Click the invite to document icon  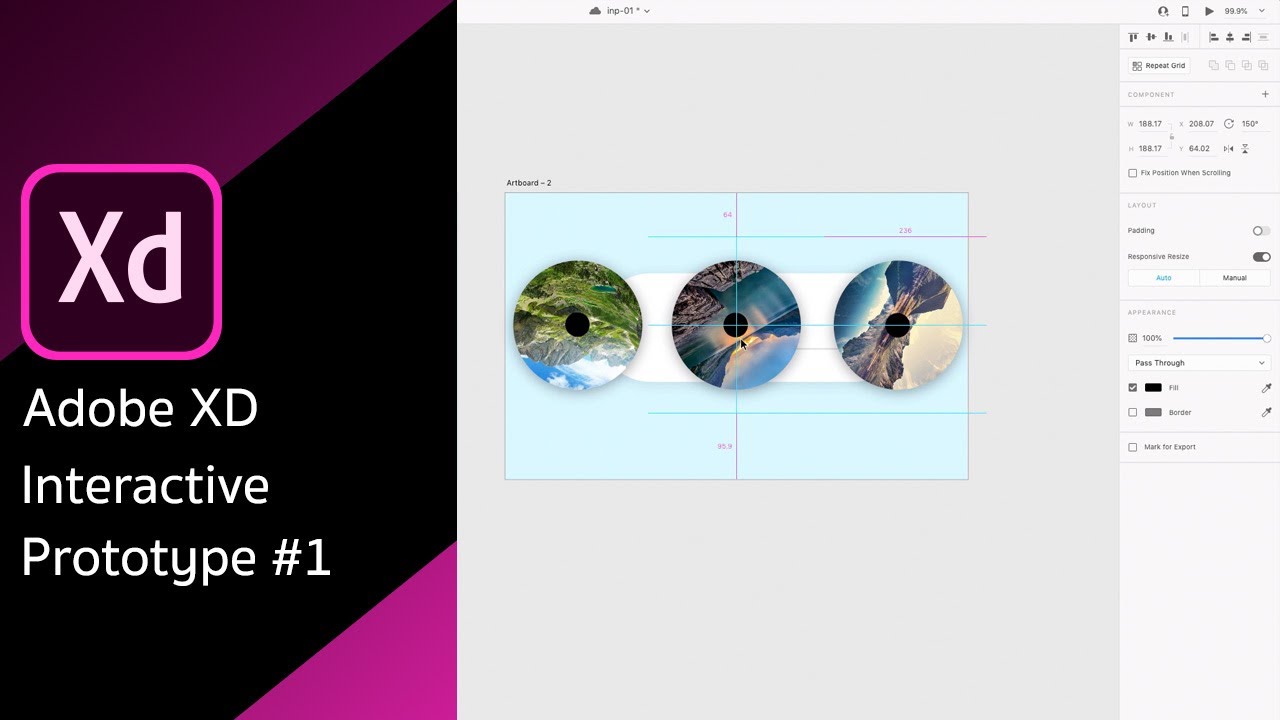1163,11
